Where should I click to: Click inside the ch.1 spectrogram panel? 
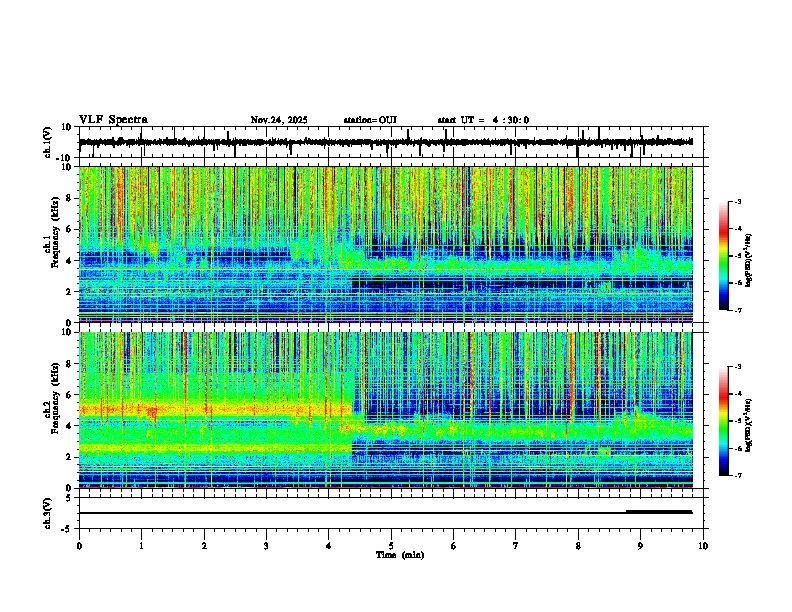386,244
